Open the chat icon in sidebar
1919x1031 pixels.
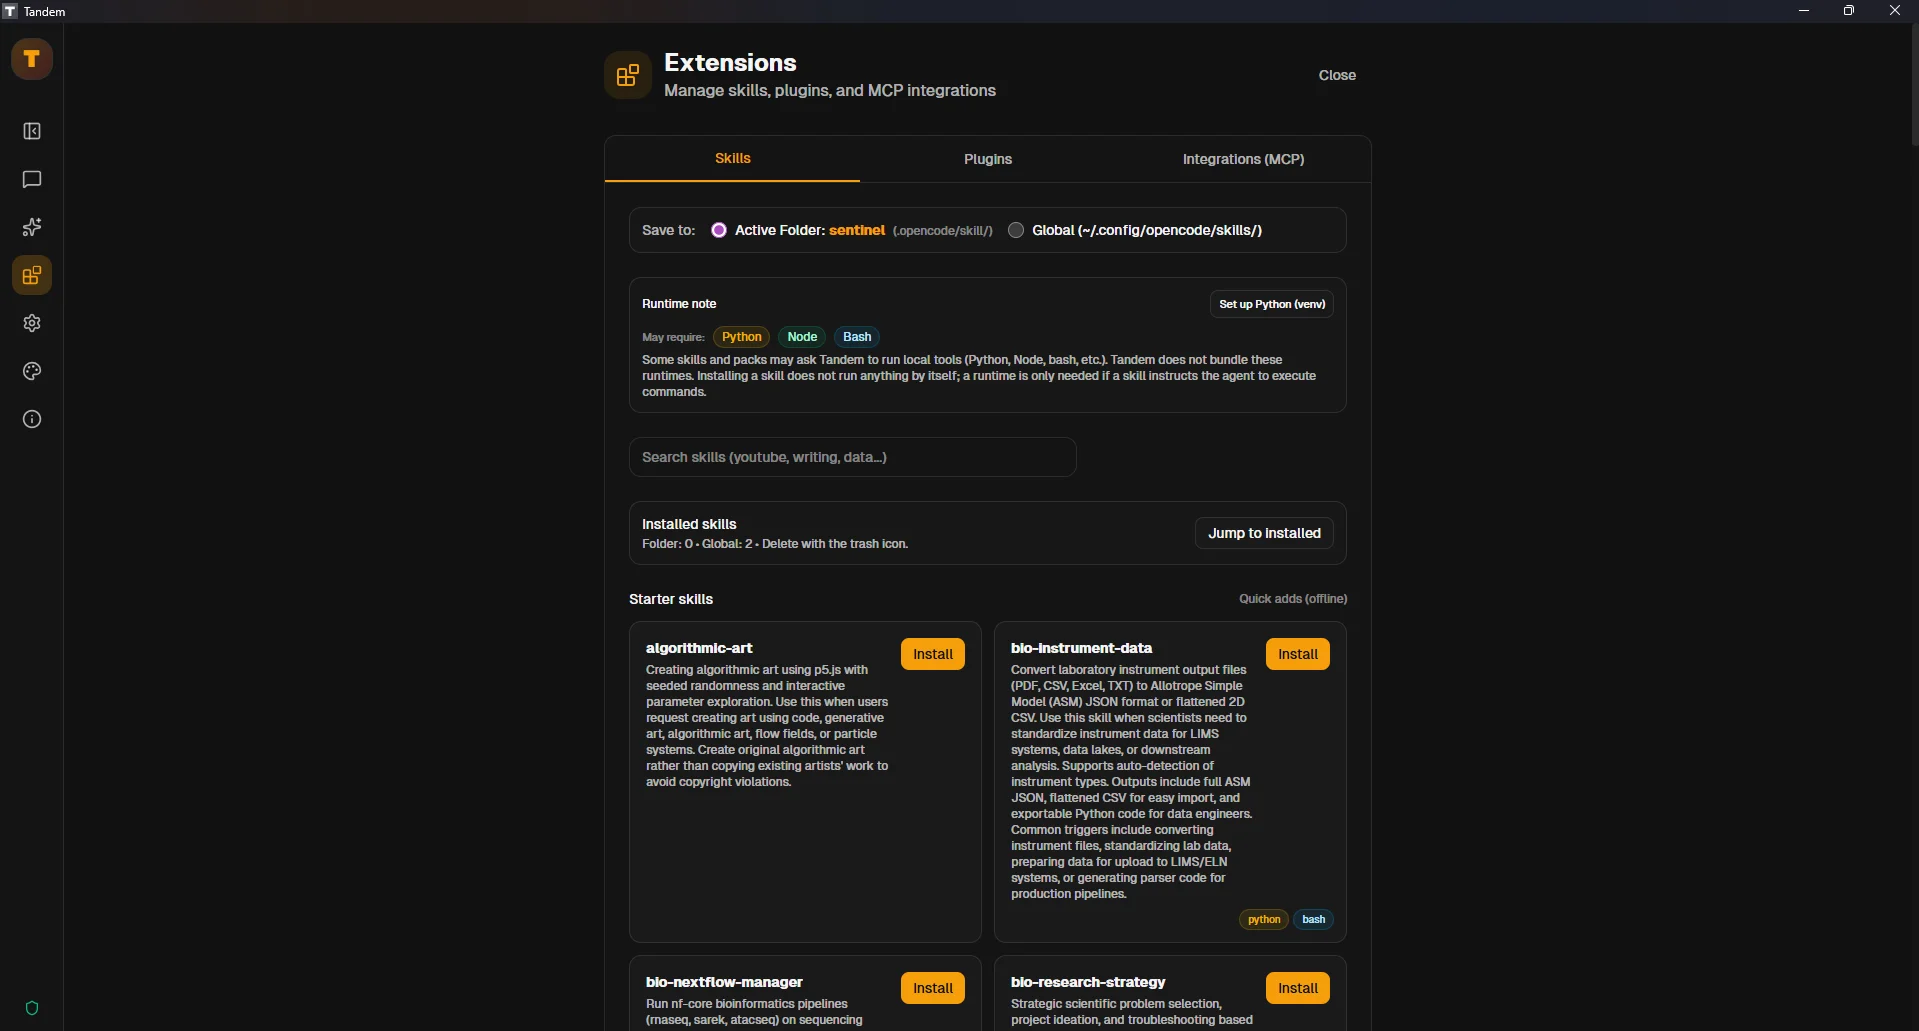point(32,180)
